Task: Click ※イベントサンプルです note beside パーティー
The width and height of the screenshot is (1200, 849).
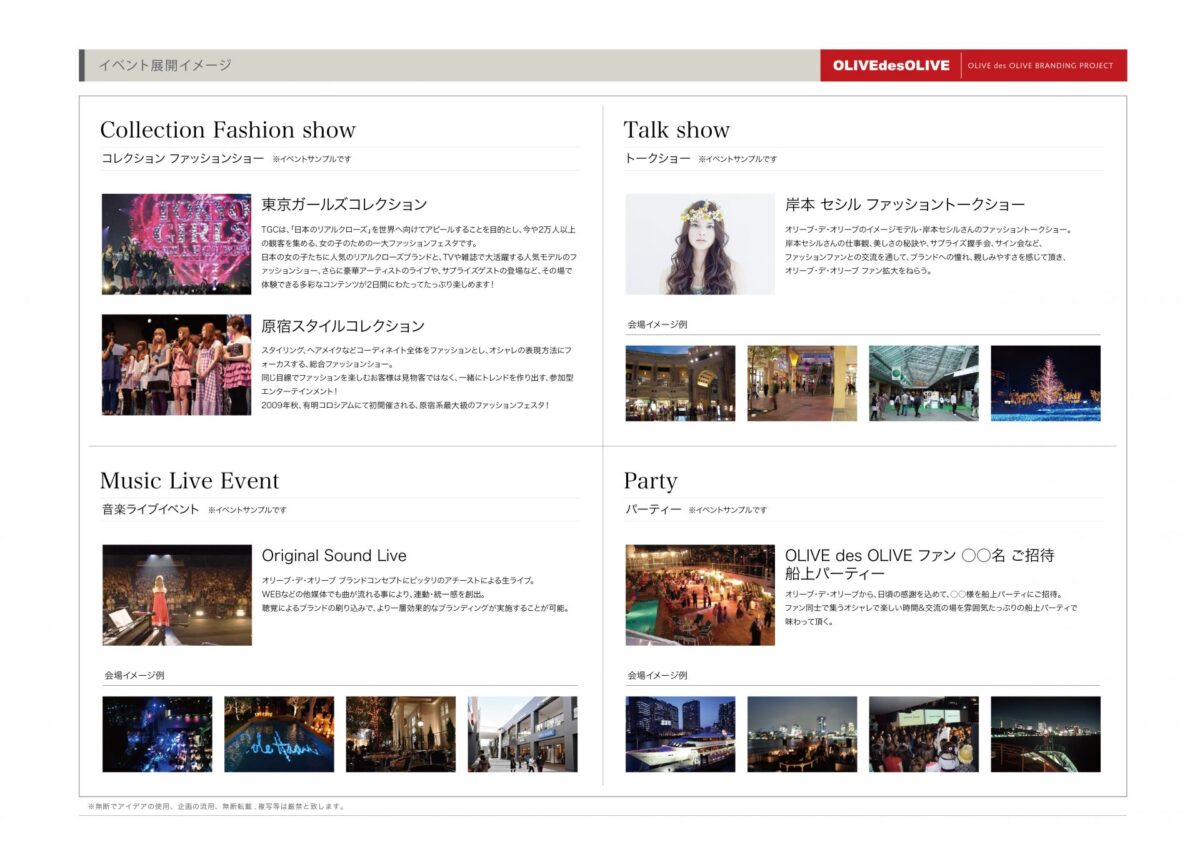Action: tap(727, 511)
